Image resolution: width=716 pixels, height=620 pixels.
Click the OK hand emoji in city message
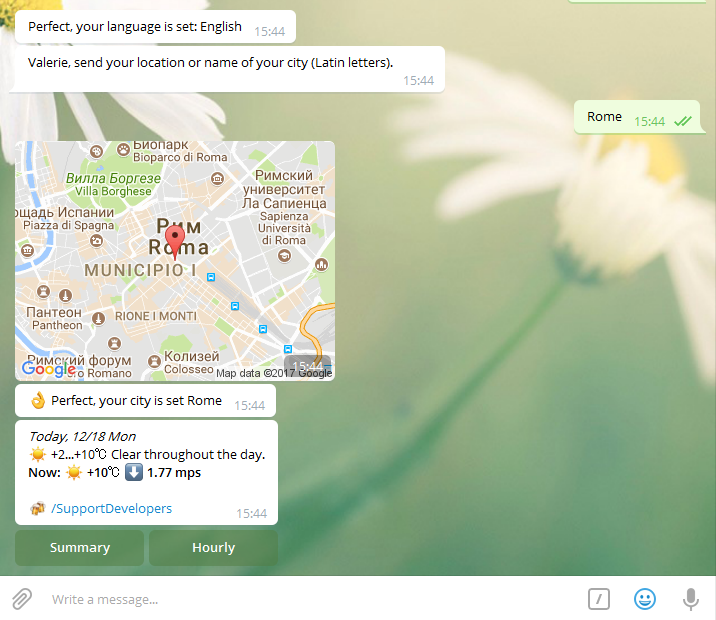(38, 400)
